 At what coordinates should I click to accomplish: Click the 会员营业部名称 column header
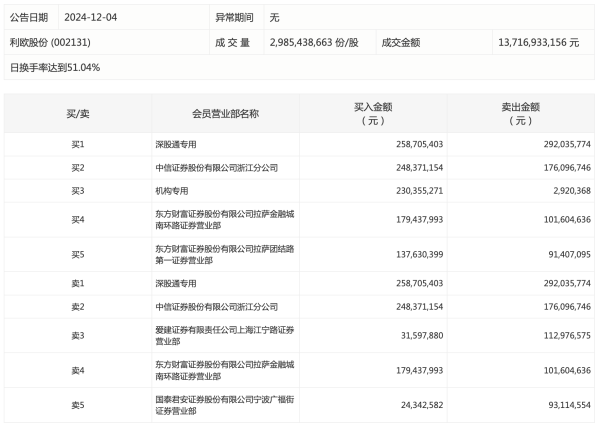pos(225,114)
